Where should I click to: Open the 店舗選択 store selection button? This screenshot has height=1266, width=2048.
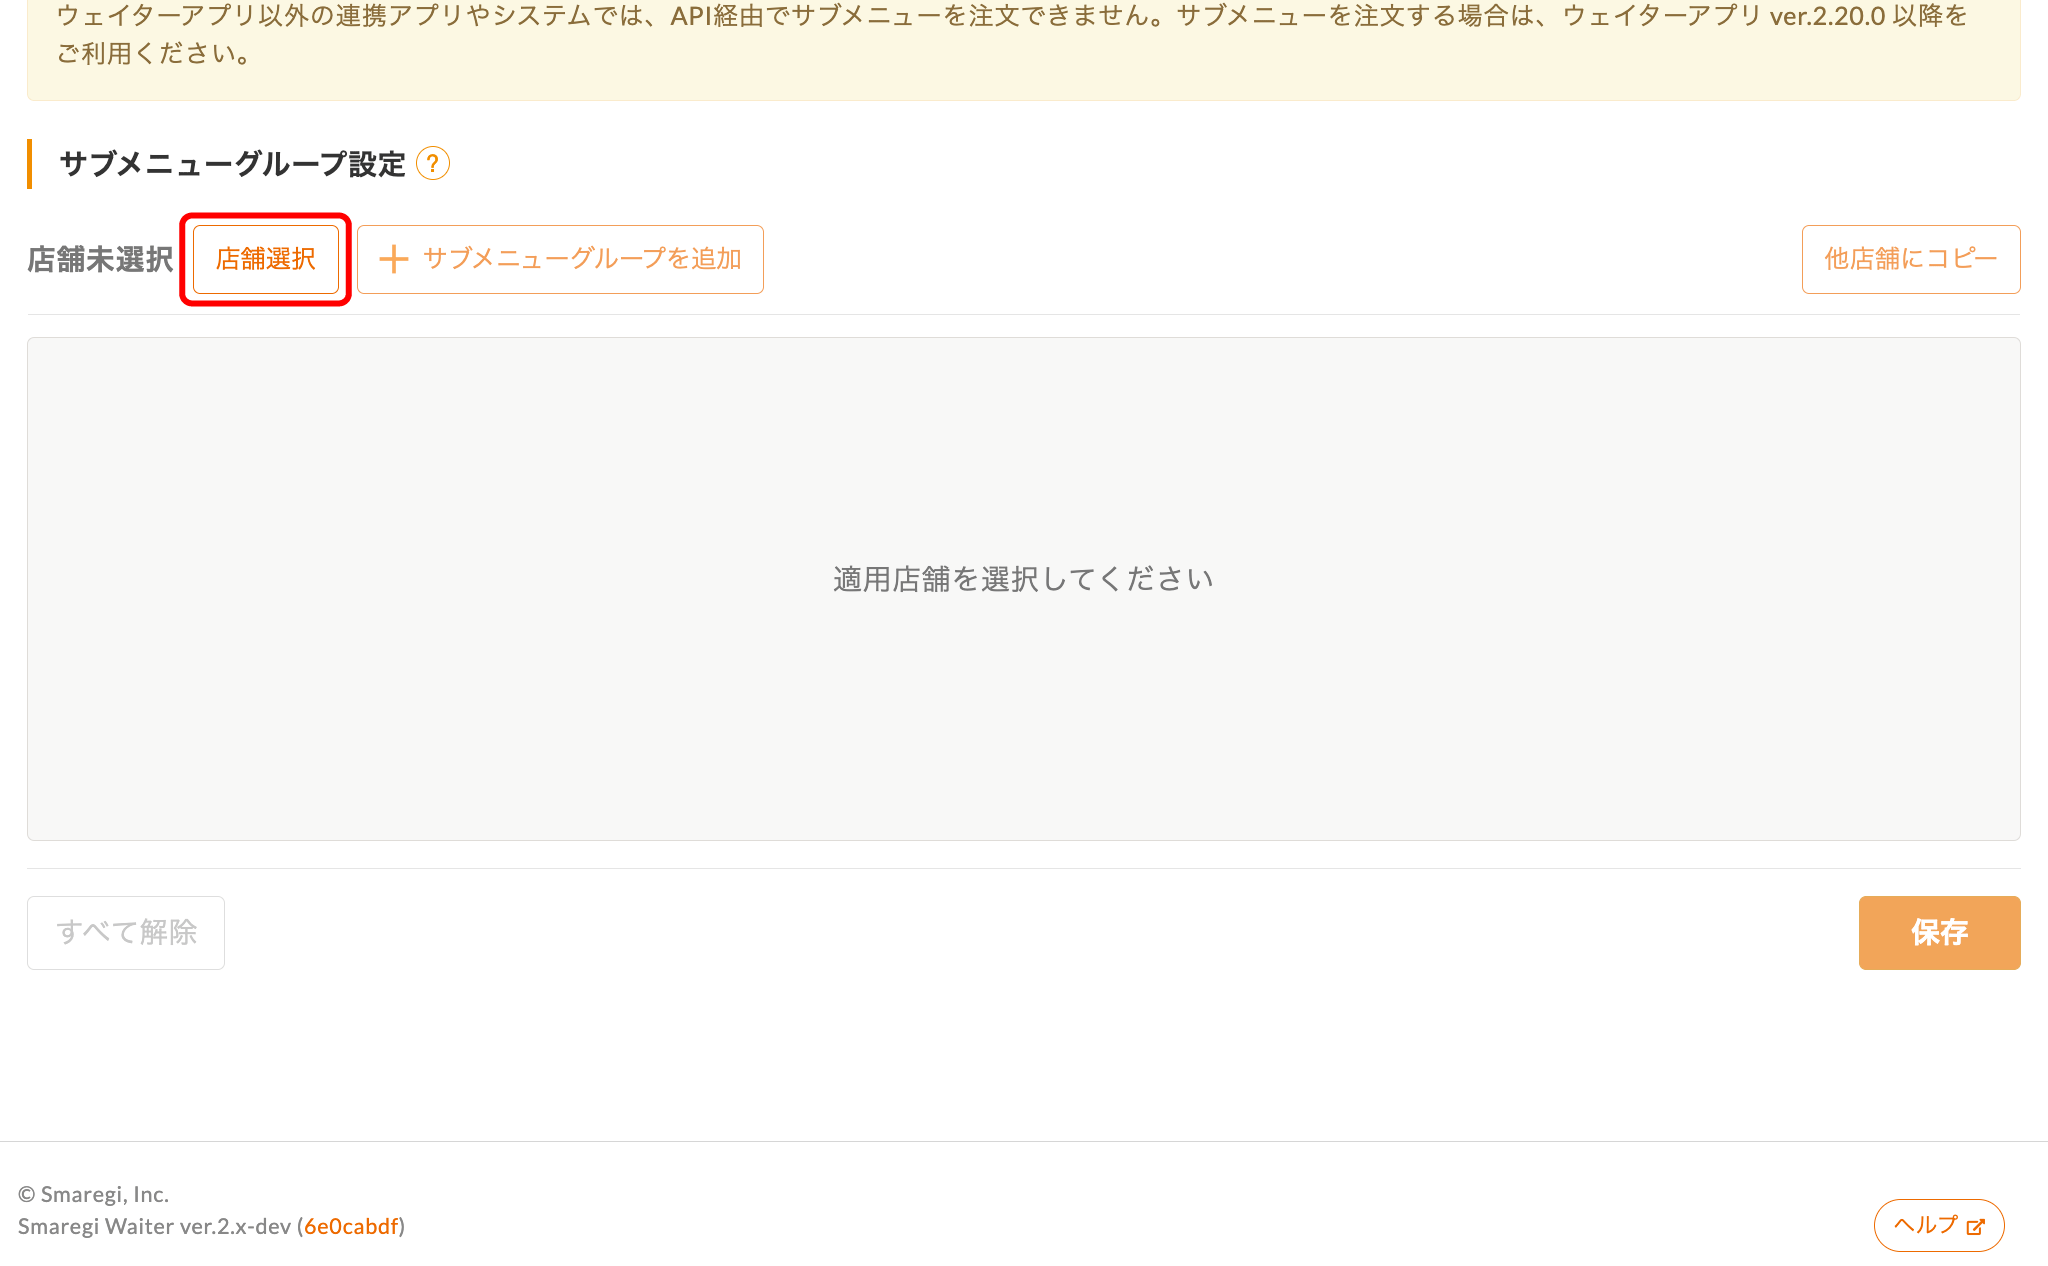(x=266, y=259)
